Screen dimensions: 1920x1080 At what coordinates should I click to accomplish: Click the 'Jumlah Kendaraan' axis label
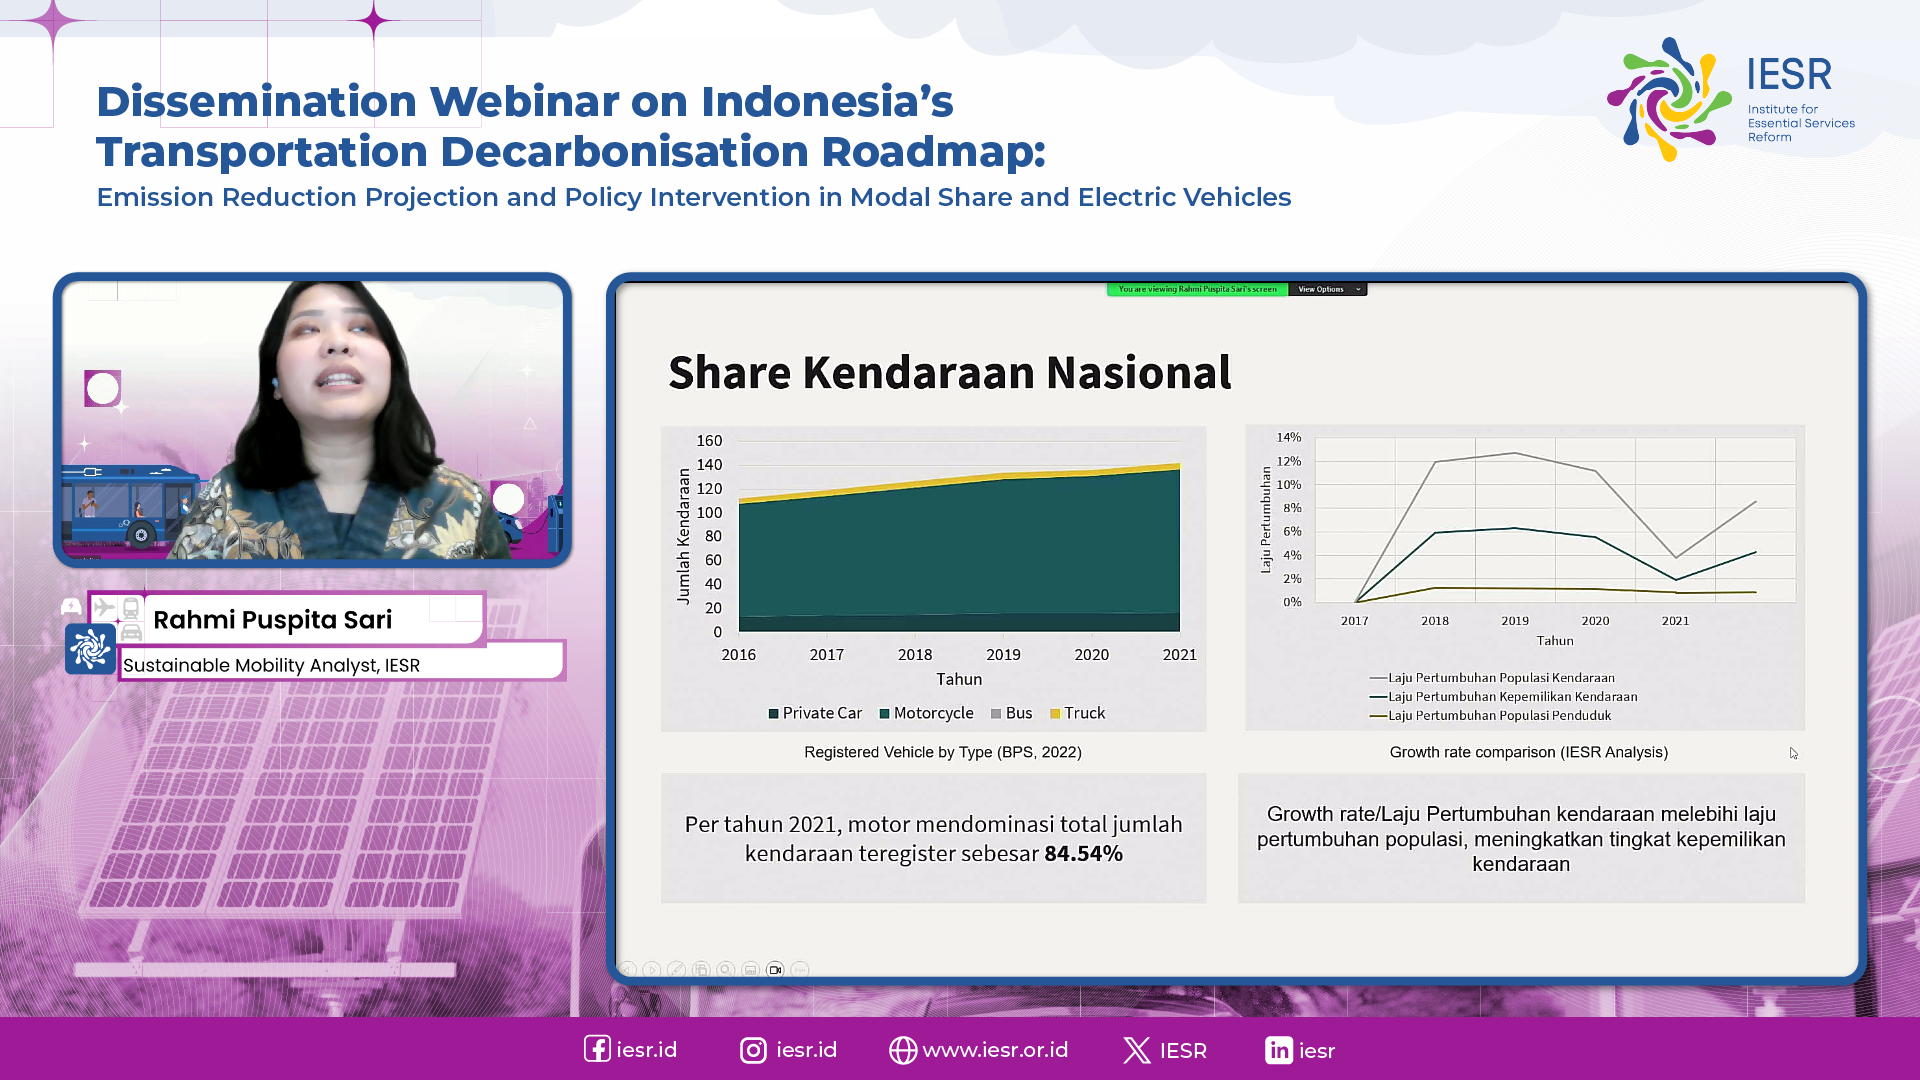pyautogui.click(x=684, y=536)
